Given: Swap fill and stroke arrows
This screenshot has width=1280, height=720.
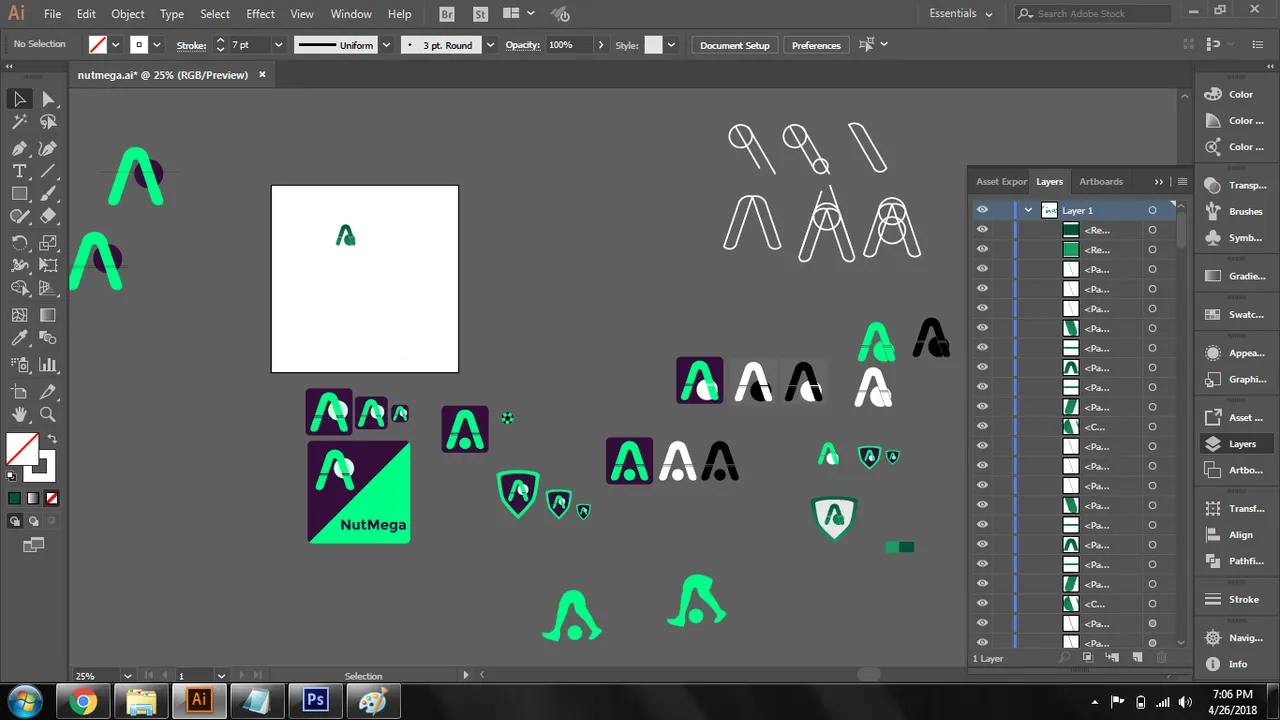Looking at the screenshot, I should tap(52, 439).
